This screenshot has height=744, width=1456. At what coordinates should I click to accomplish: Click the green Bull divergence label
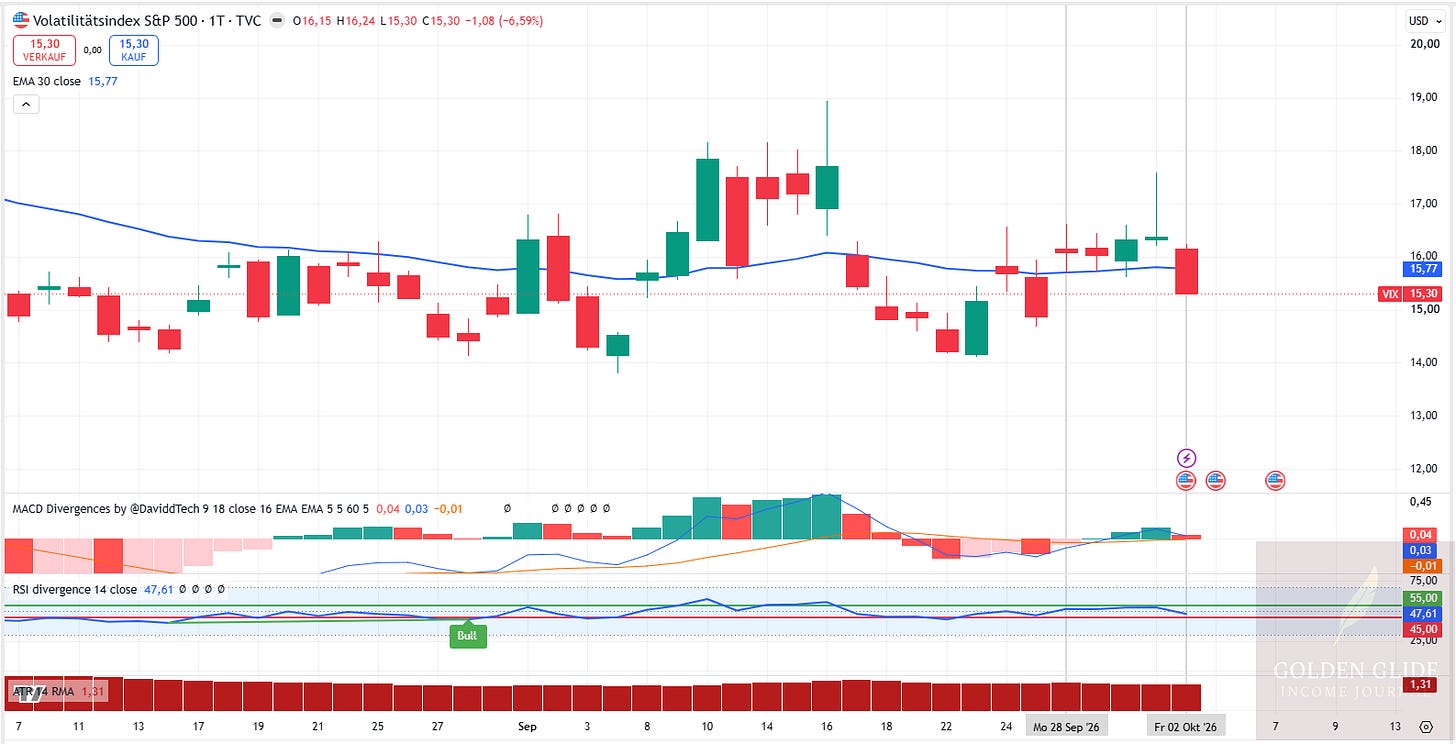pyautogui.click(x=468, y=635)
